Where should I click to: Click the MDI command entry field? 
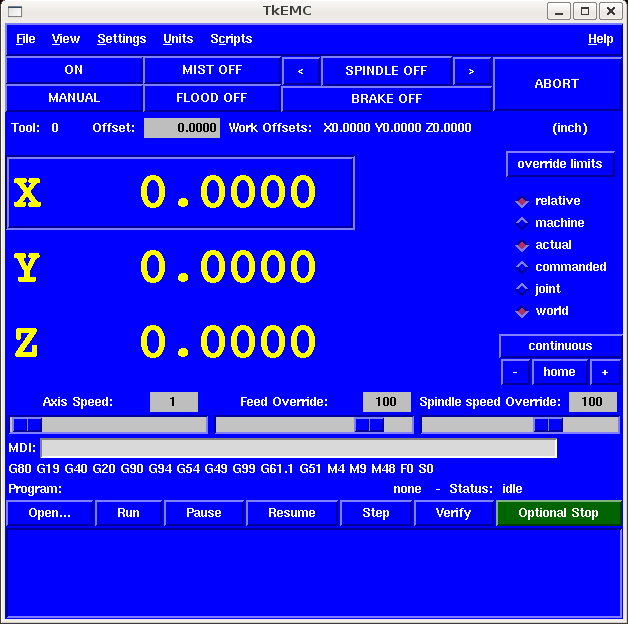point(299,448)
